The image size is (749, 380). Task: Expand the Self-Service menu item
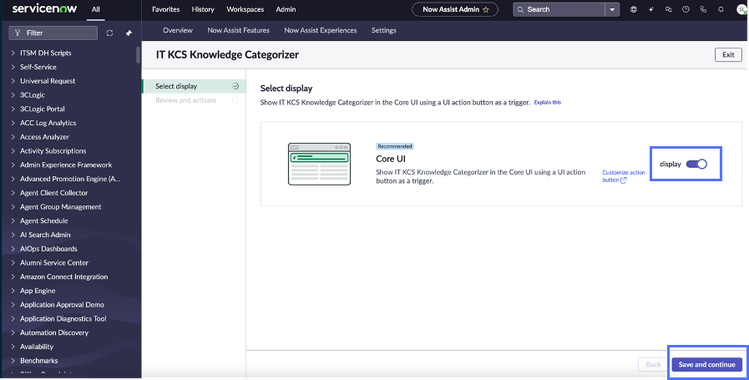tap(38, 67)
